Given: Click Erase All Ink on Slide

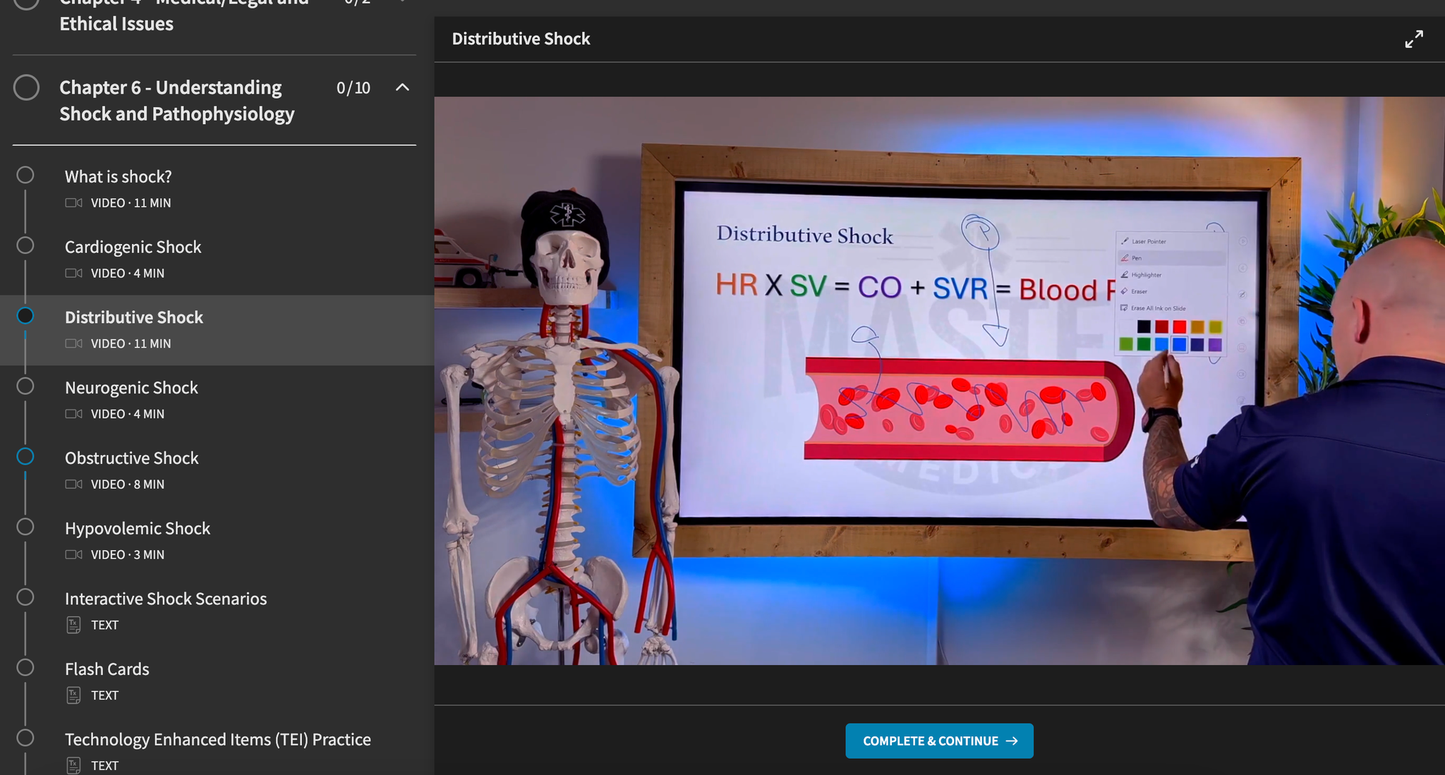Looking at the screenshot, I should point(1155,308).
